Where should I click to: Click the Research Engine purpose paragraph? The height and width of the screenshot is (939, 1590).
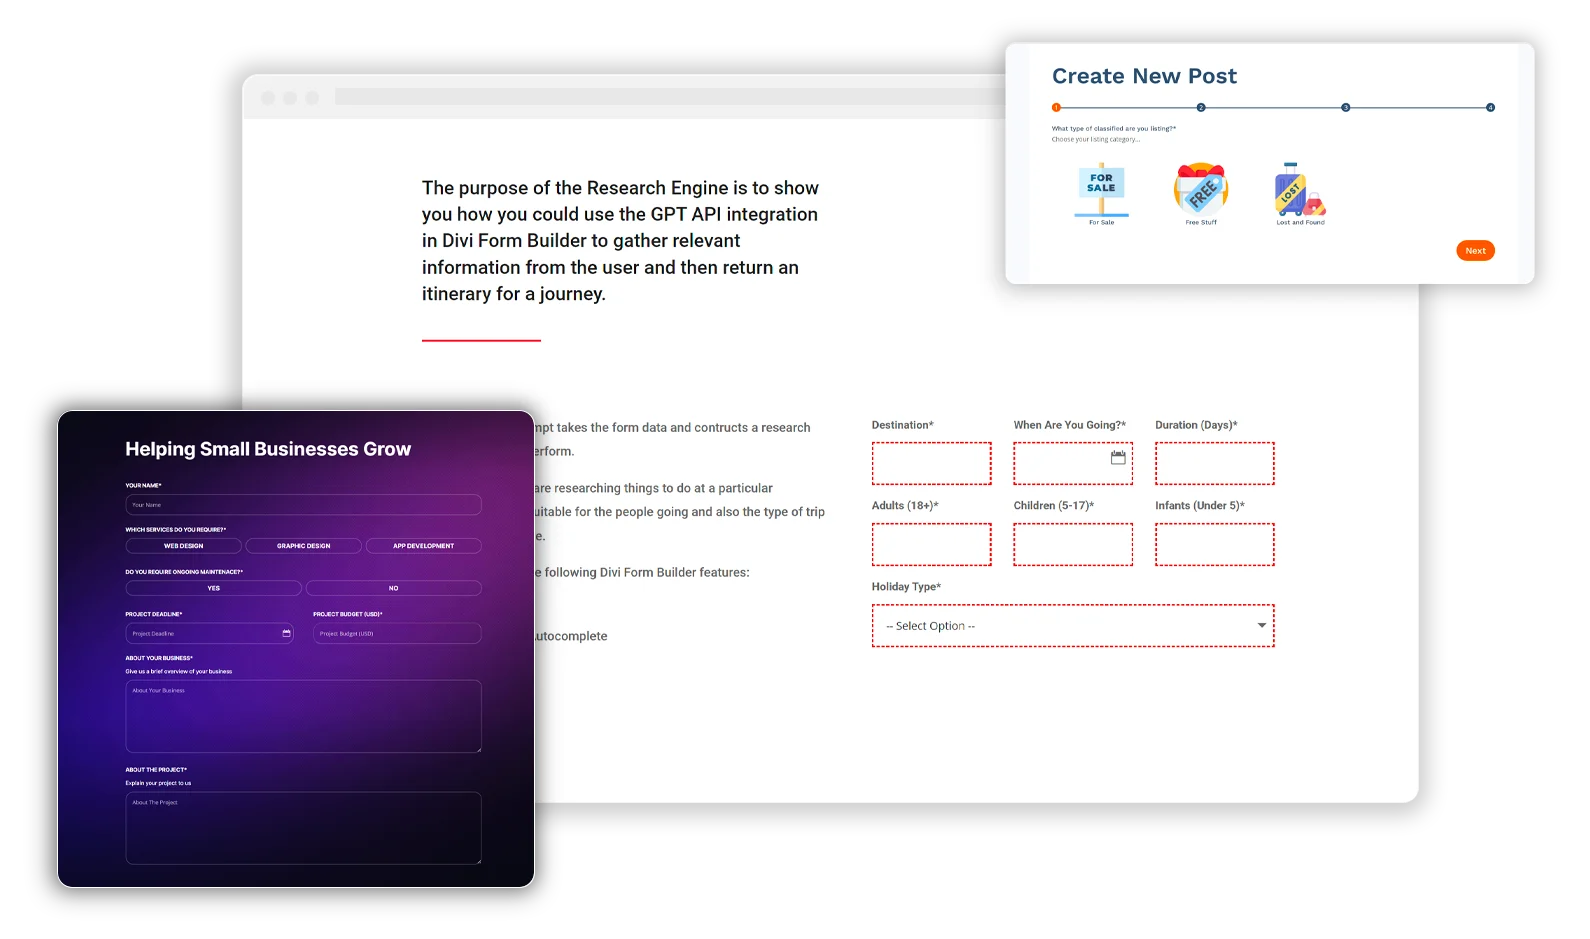click(620, 241)
